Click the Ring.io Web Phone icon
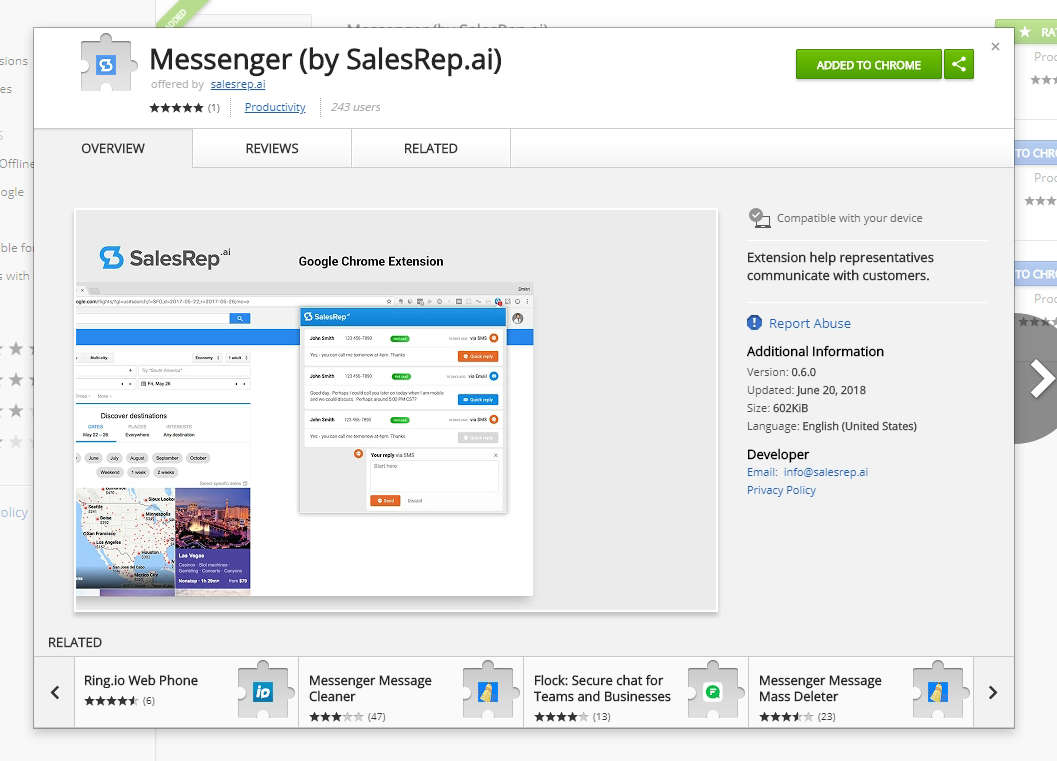 (264, 690)
